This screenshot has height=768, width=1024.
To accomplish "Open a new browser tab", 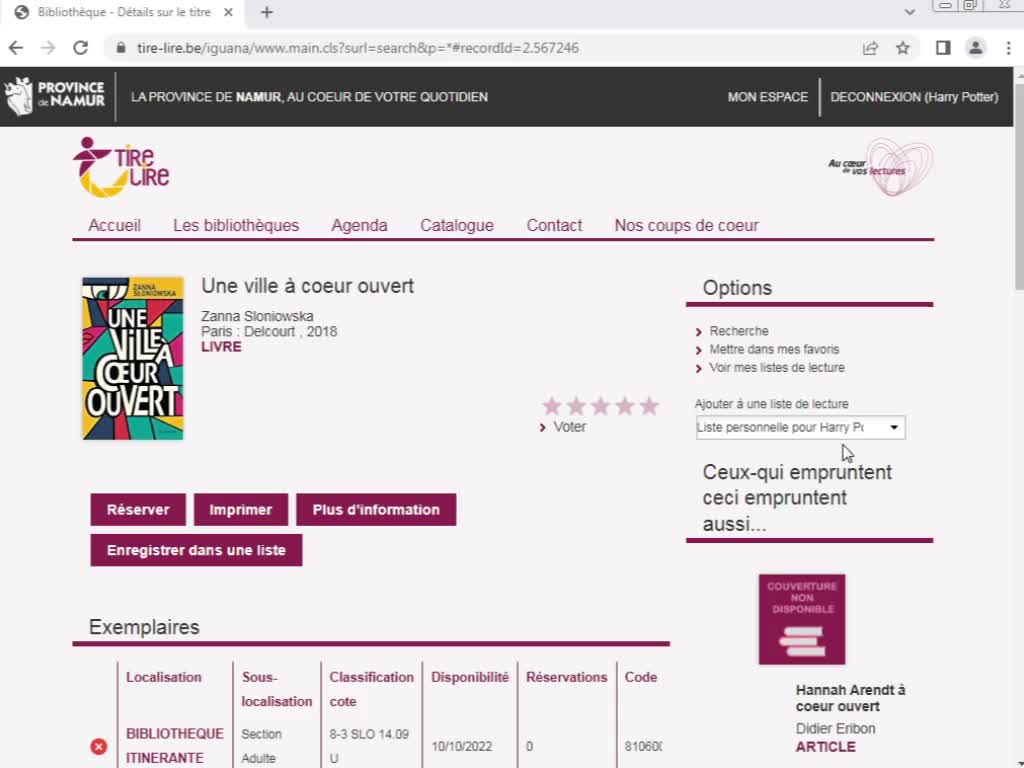I will click(266, 12).
